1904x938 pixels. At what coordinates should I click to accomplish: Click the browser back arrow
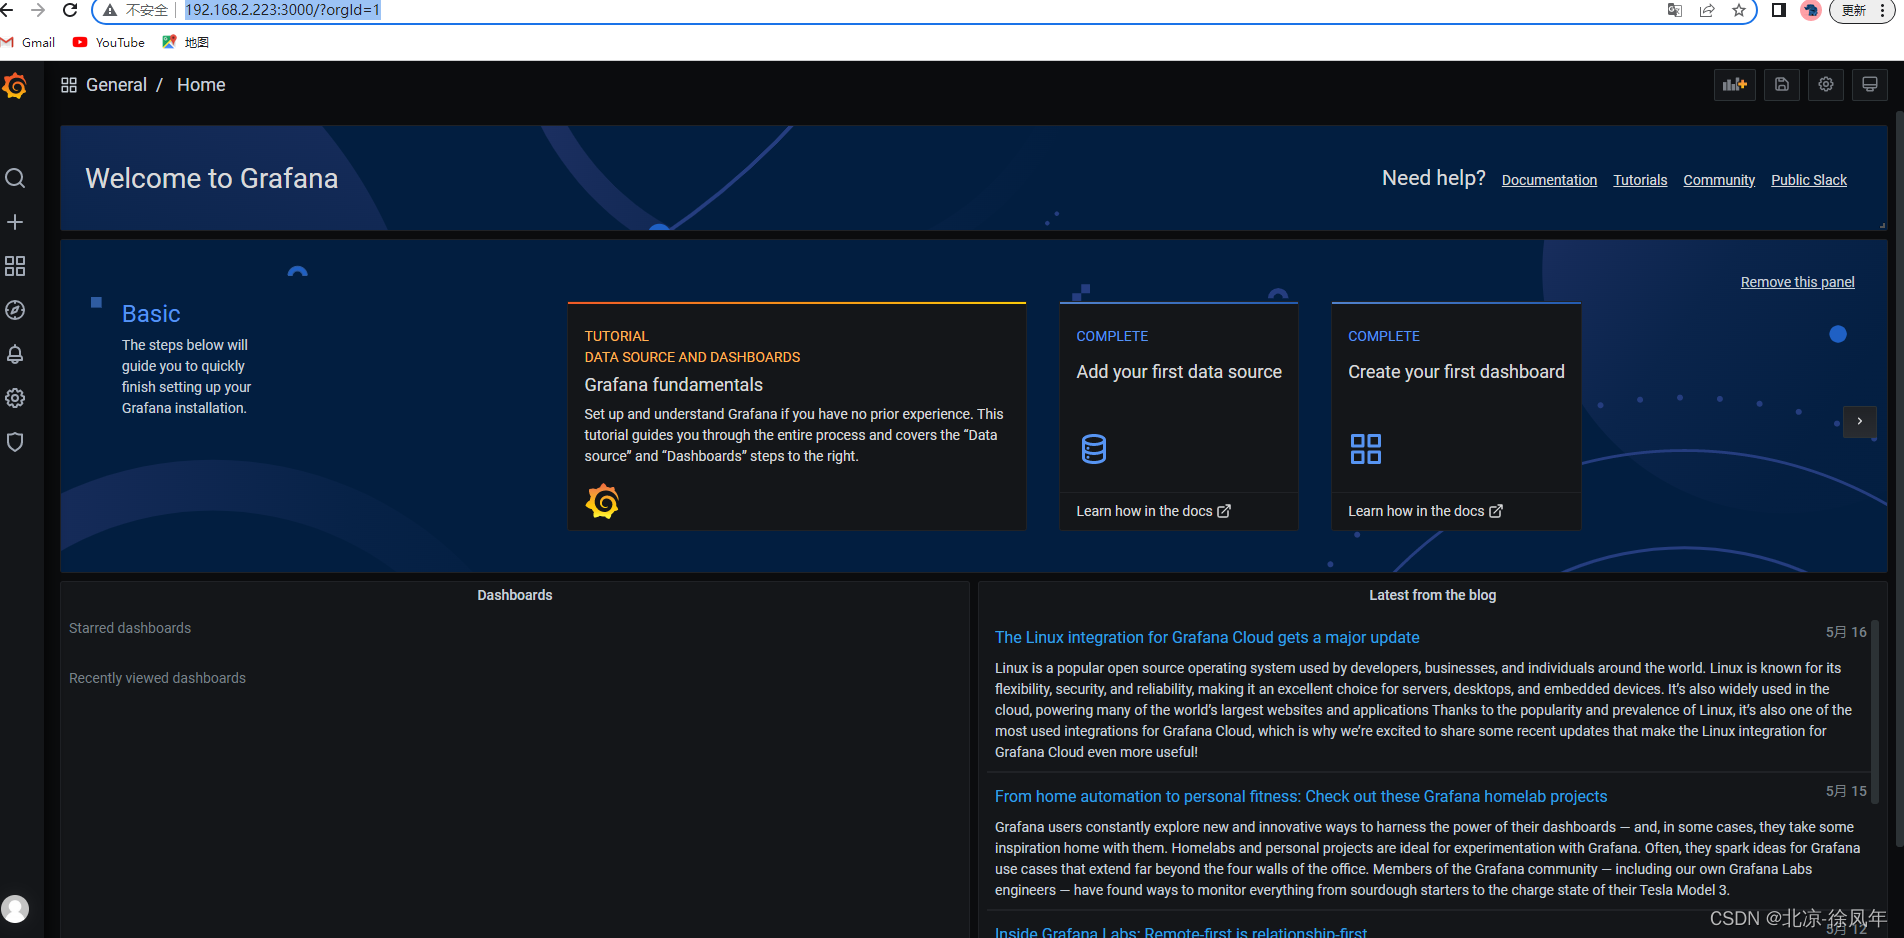coord(7,10)
